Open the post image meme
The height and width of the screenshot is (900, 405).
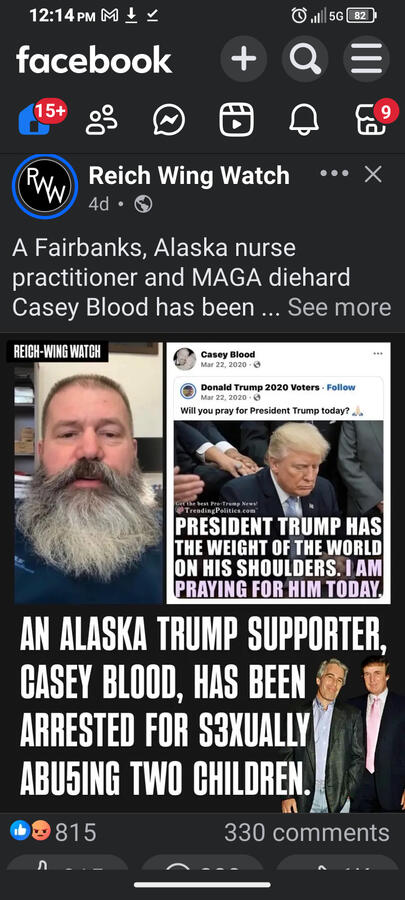202,572
